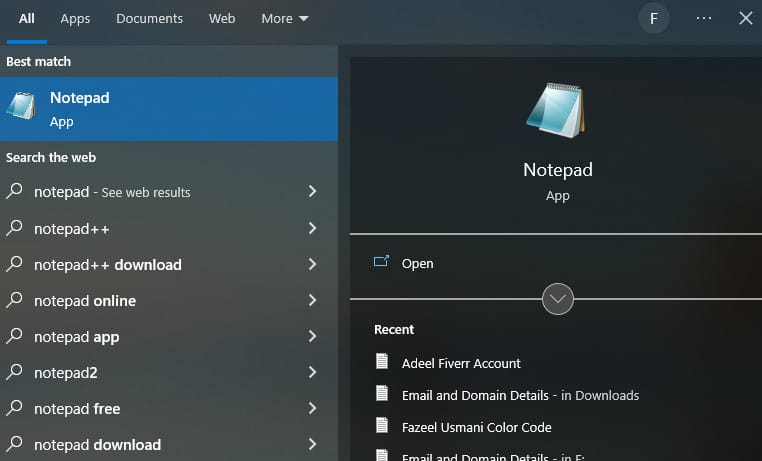Screen dimensions: 762x461
Task: Expand arrow next to 'notepad online'
Action: [x=312, y=300]
